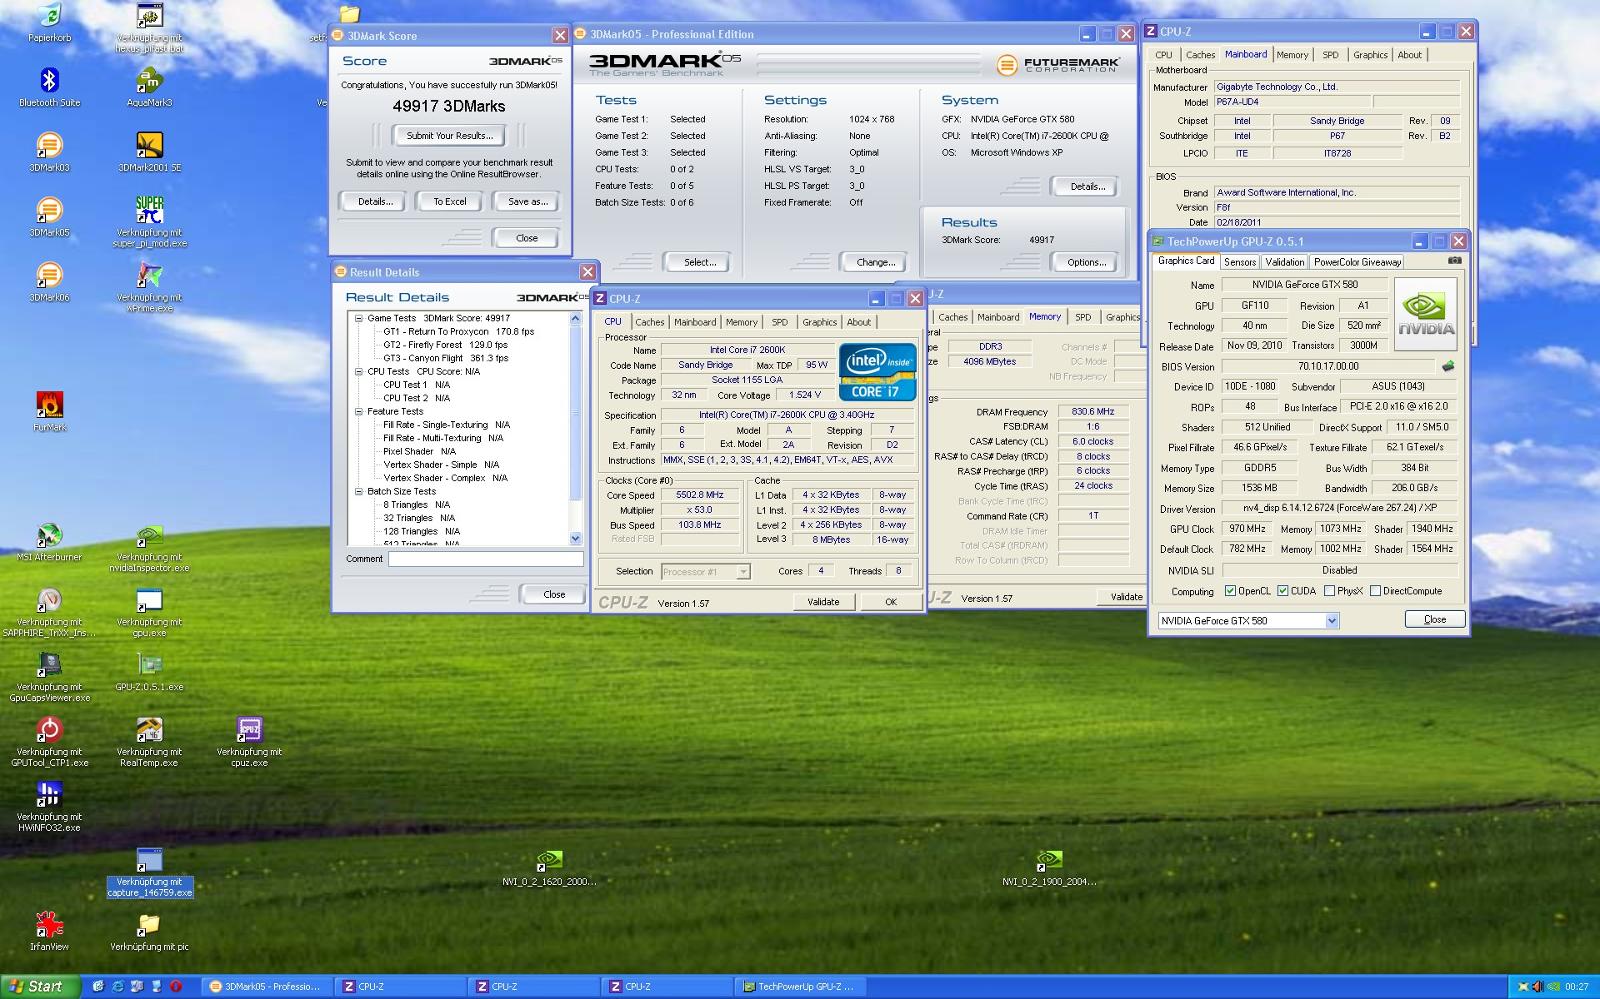
Task: Switch to TechPowerUp GPU-Z taskbar button
Action: [798, 986]
